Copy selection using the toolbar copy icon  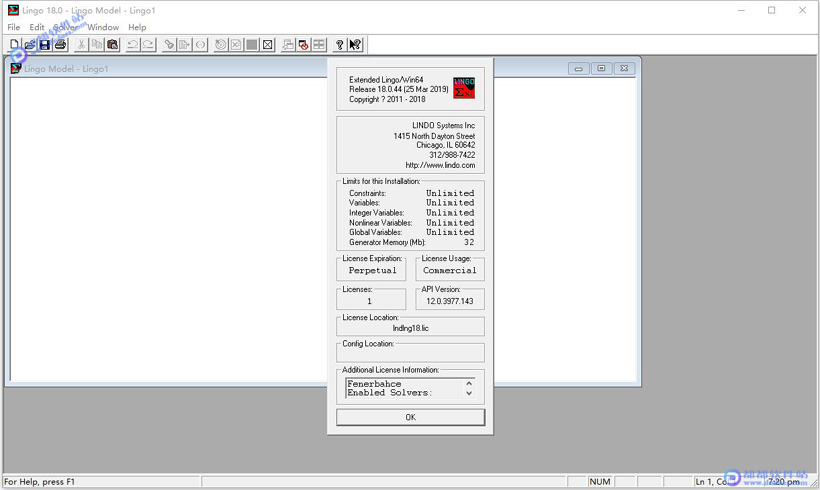97,45
